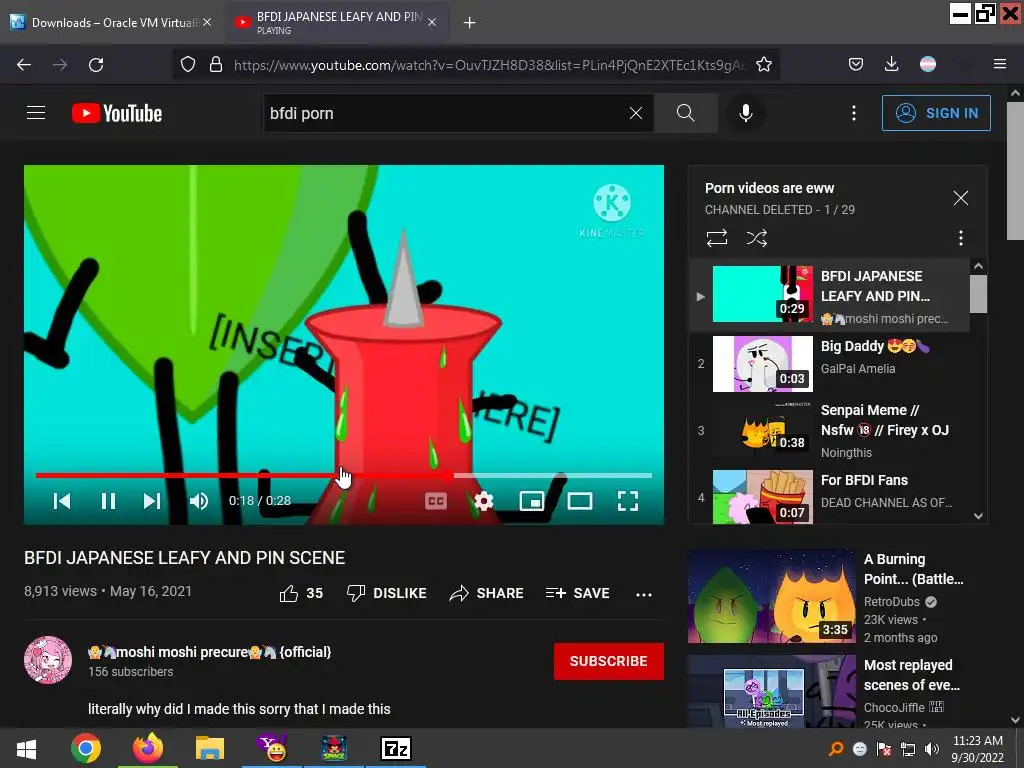Like the video with thumbs up
Image resolution: width=1024 pixels, height=768 pixels.
pos(301,593)
